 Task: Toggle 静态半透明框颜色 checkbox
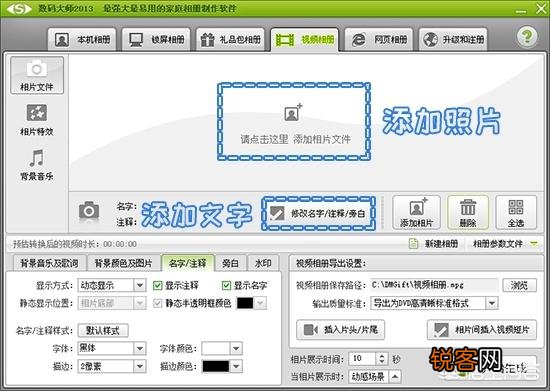(157, 303)
